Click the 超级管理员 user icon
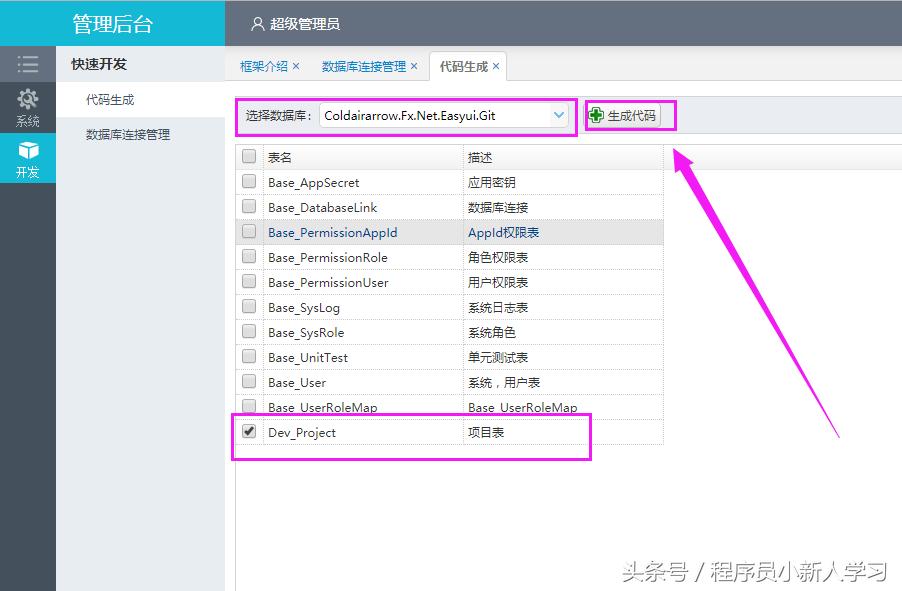The height and width of the screenshot is (591, 902). point(256,21)
